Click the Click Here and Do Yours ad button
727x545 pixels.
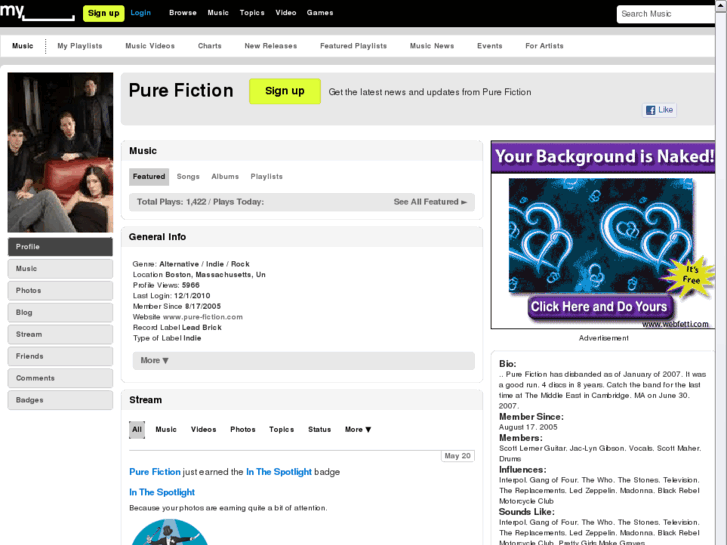[599, 307]
